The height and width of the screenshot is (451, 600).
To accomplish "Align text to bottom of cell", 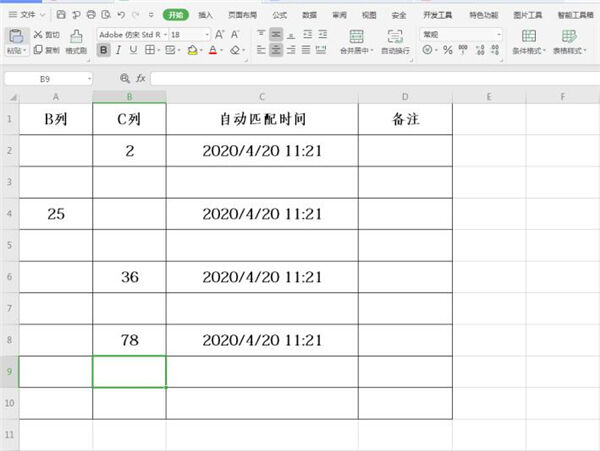I will click(291, 35).
